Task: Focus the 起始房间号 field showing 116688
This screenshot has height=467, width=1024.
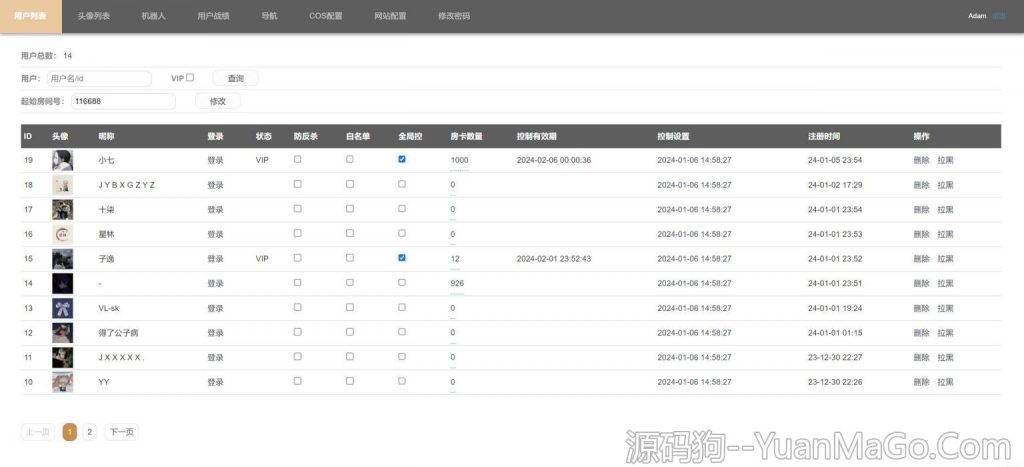Action: pyautogui.click(x=123, y=101)
